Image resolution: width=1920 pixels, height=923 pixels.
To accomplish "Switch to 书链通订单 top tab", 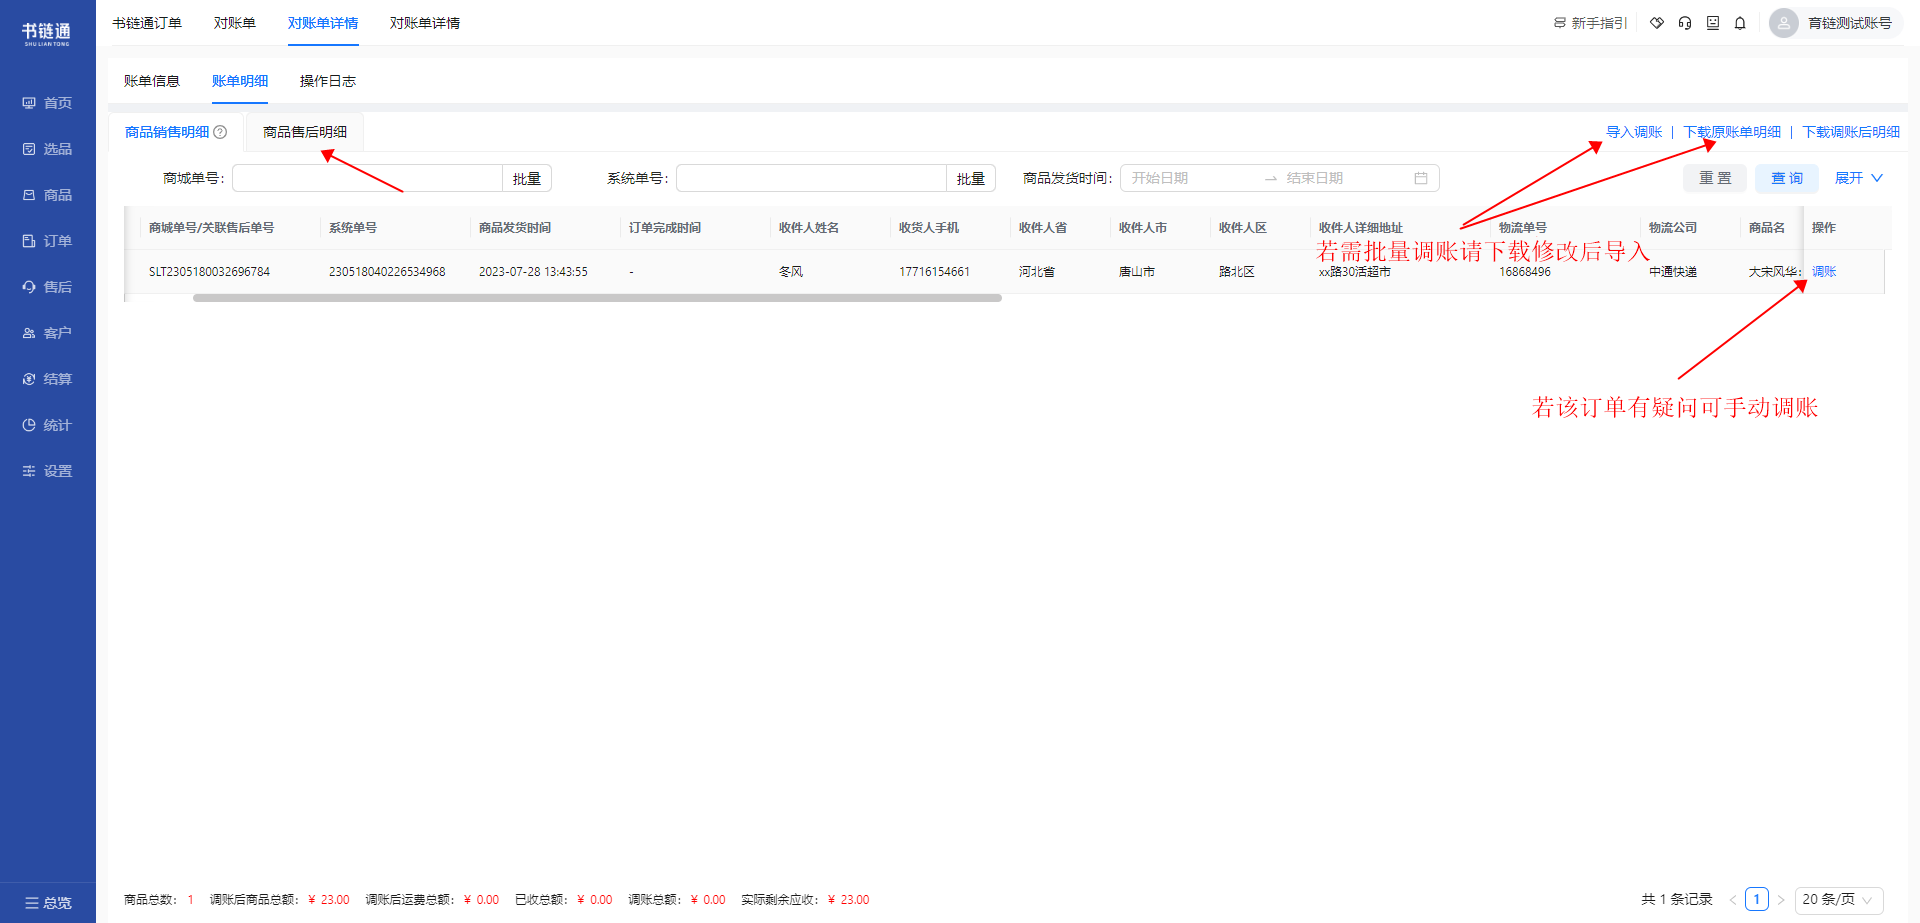I will (x=147, y=23).
